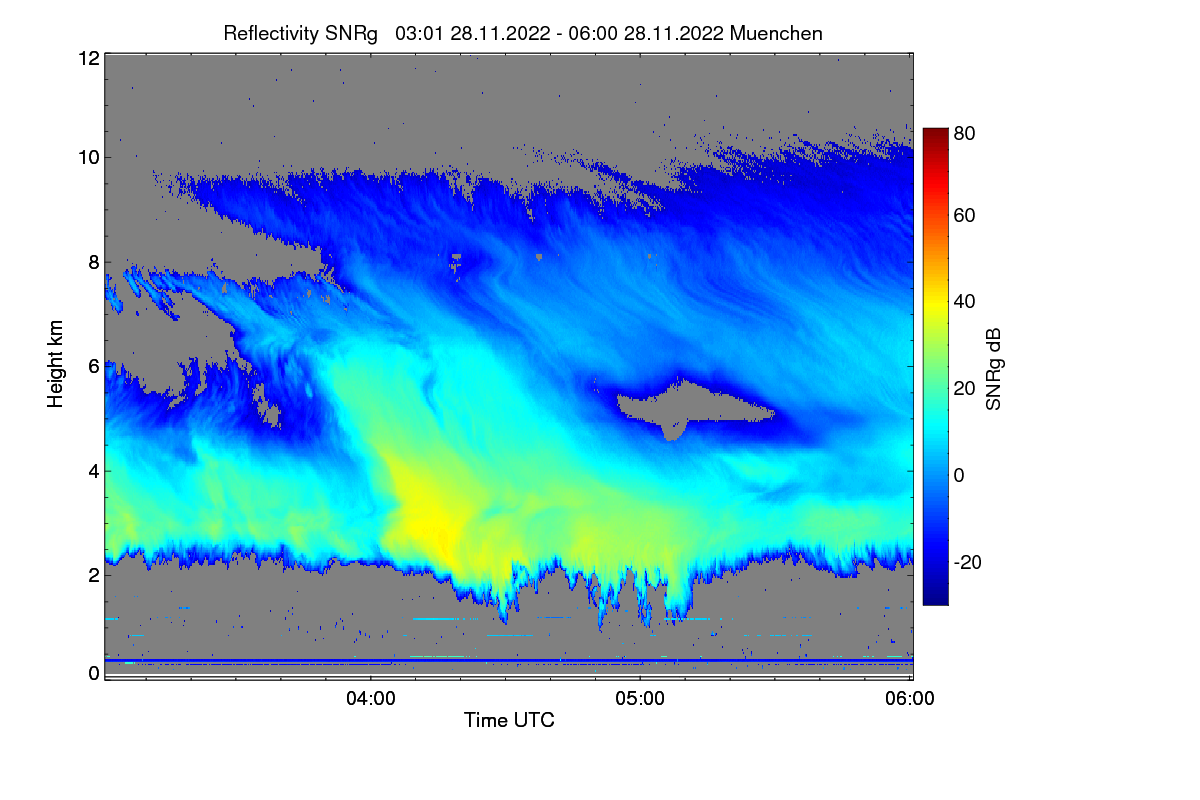
Task: Click the height tick label 6
Action: 94,367
